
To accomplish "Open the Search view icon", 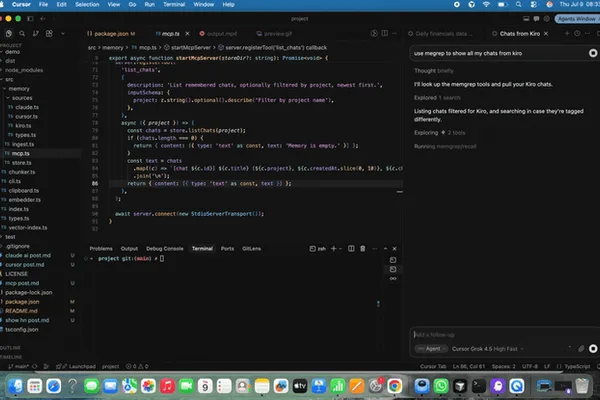I will 22,34.
